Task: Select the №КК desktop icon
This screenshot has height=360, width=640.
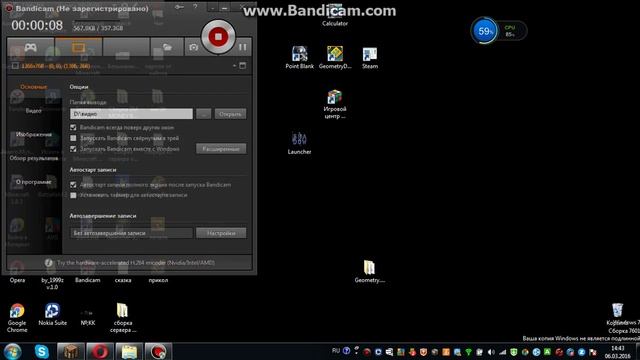Action: point(87,317)
